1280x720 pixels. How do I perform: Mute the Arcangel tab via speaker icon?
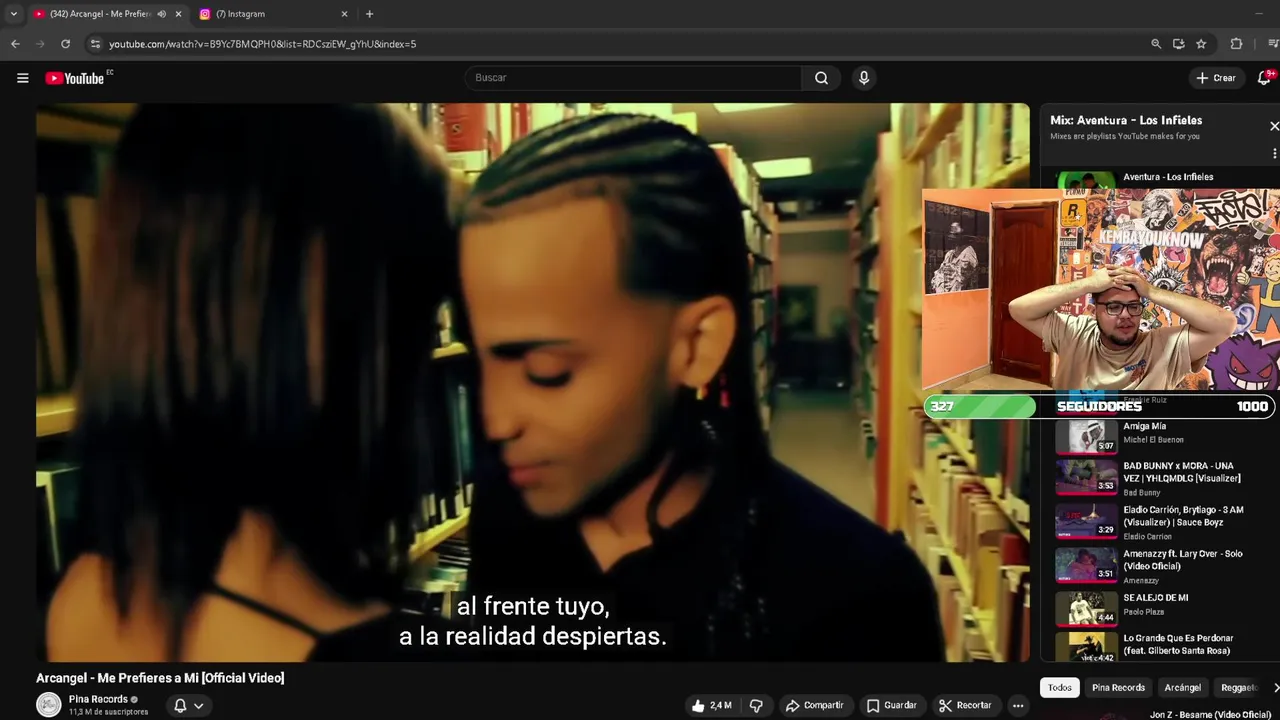point(161,14)
